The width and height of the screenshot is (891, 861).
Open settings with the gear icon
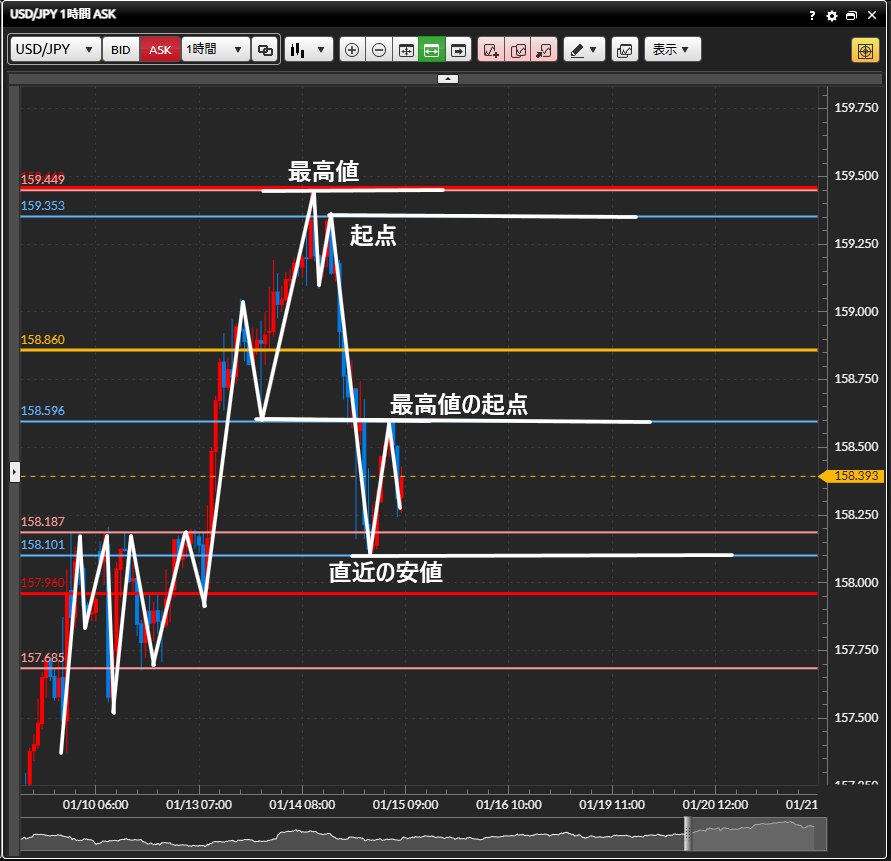click(x=832, y=16)
